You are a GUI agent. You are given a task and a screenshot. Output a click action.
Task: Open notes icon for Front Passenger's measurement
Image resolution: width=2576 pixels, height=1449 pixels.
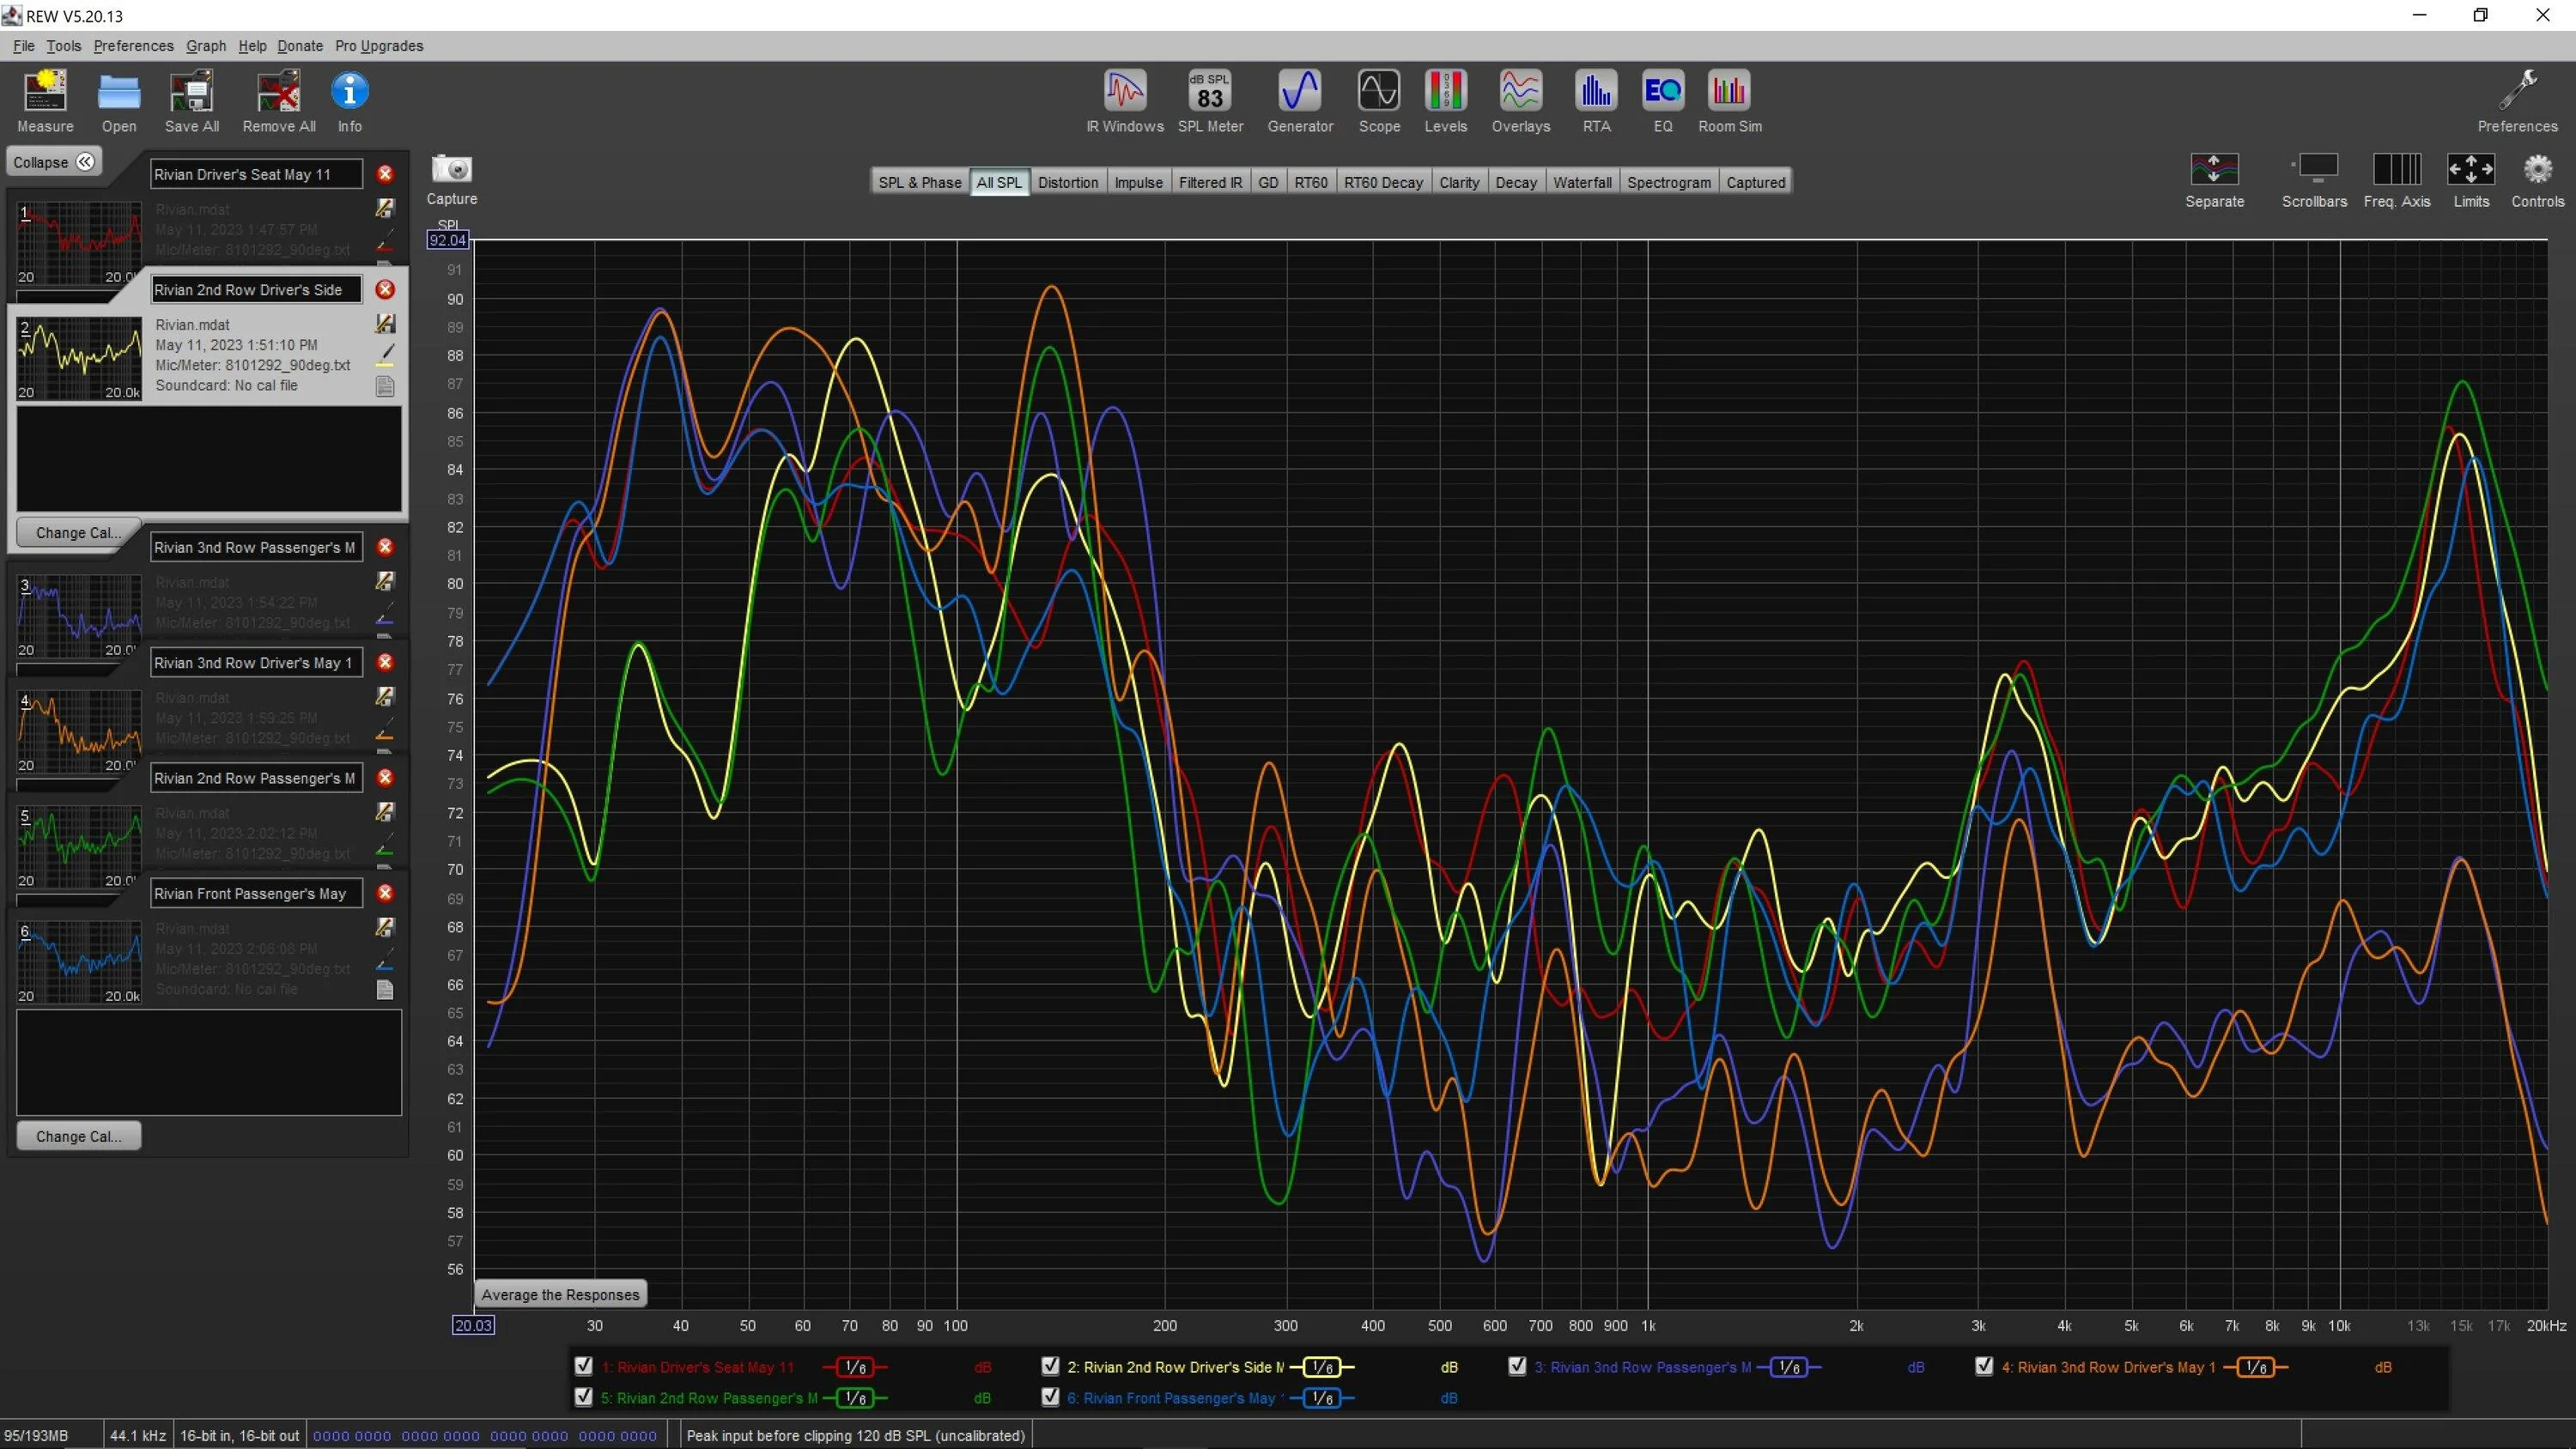[385, 990]
